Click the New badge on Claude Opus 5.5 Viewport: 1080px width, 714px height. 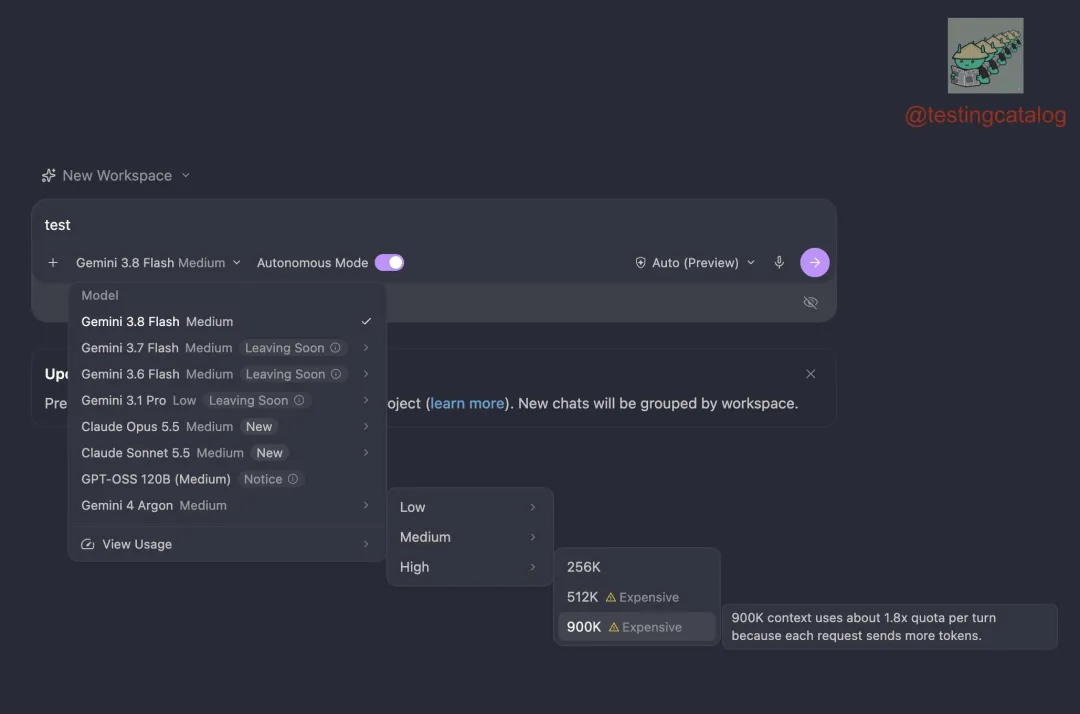(259, 426)
